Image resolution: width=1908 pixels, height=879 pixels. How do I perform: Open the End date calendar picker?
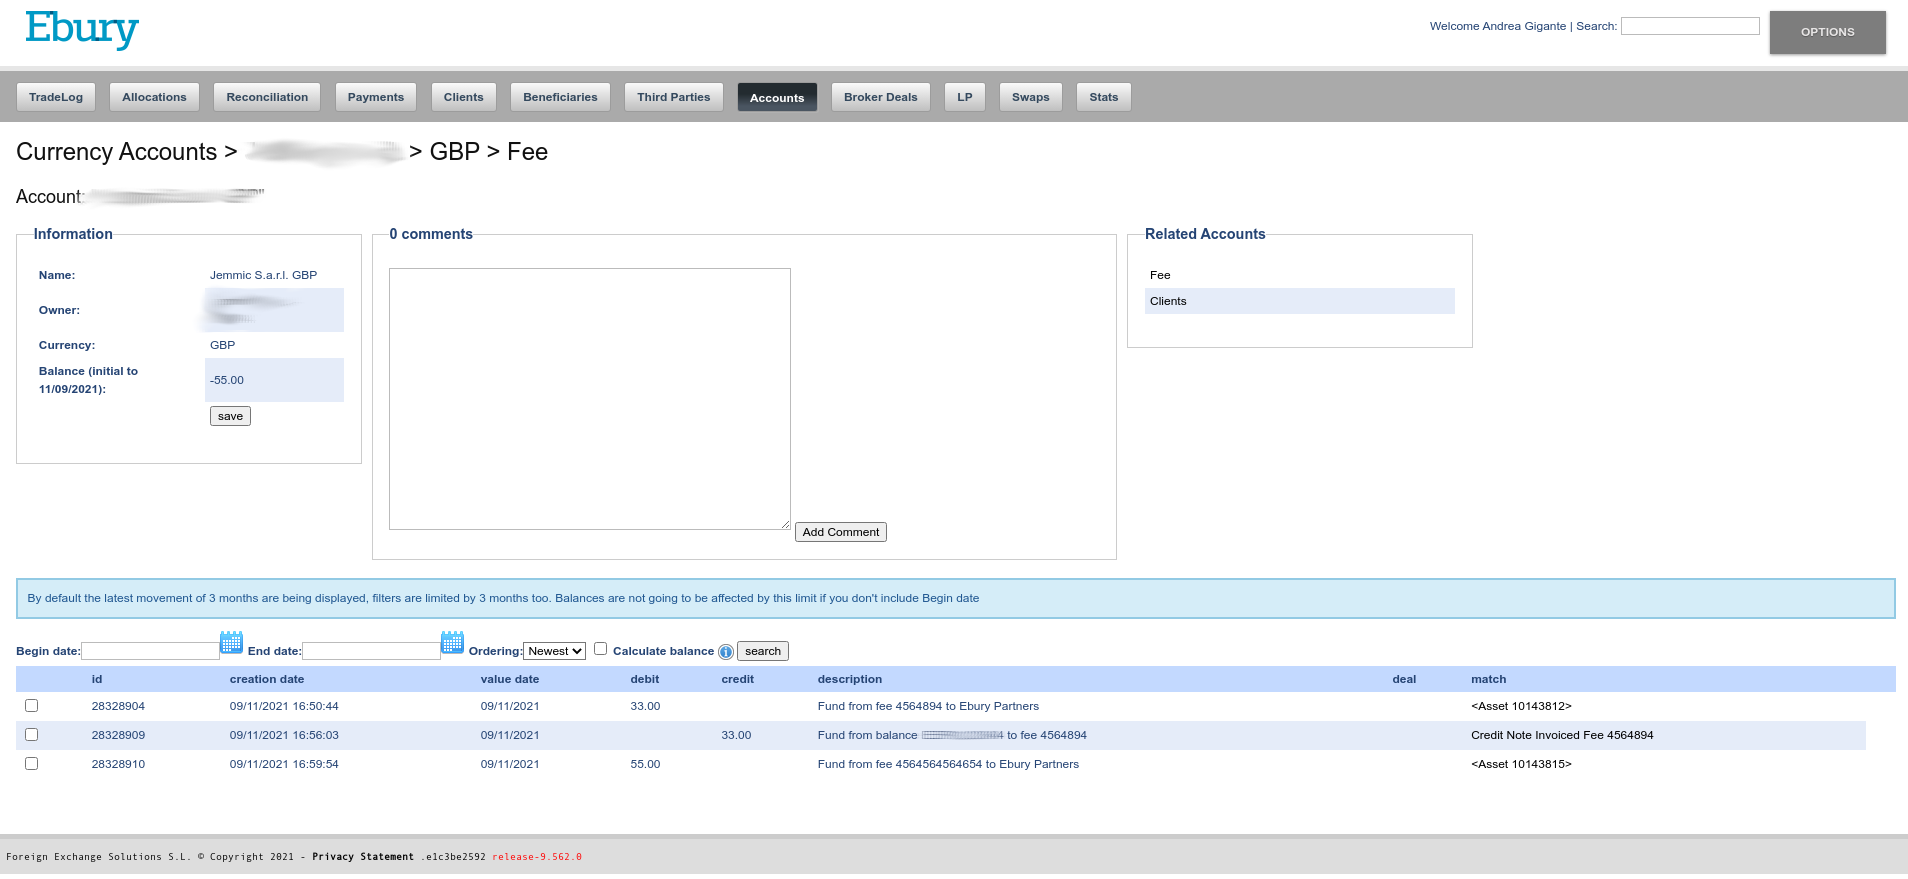click(452, 642)
